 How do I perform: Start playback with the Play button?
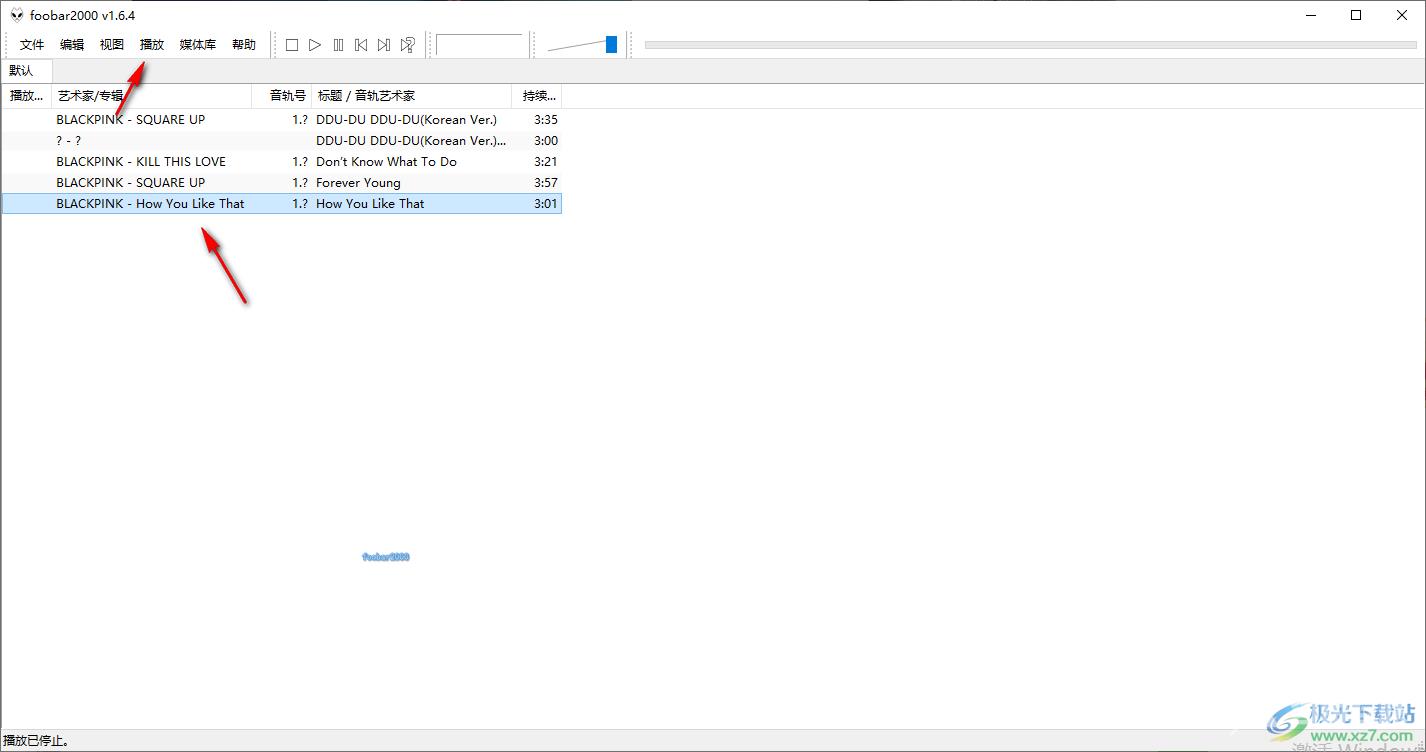pos(315,45)
